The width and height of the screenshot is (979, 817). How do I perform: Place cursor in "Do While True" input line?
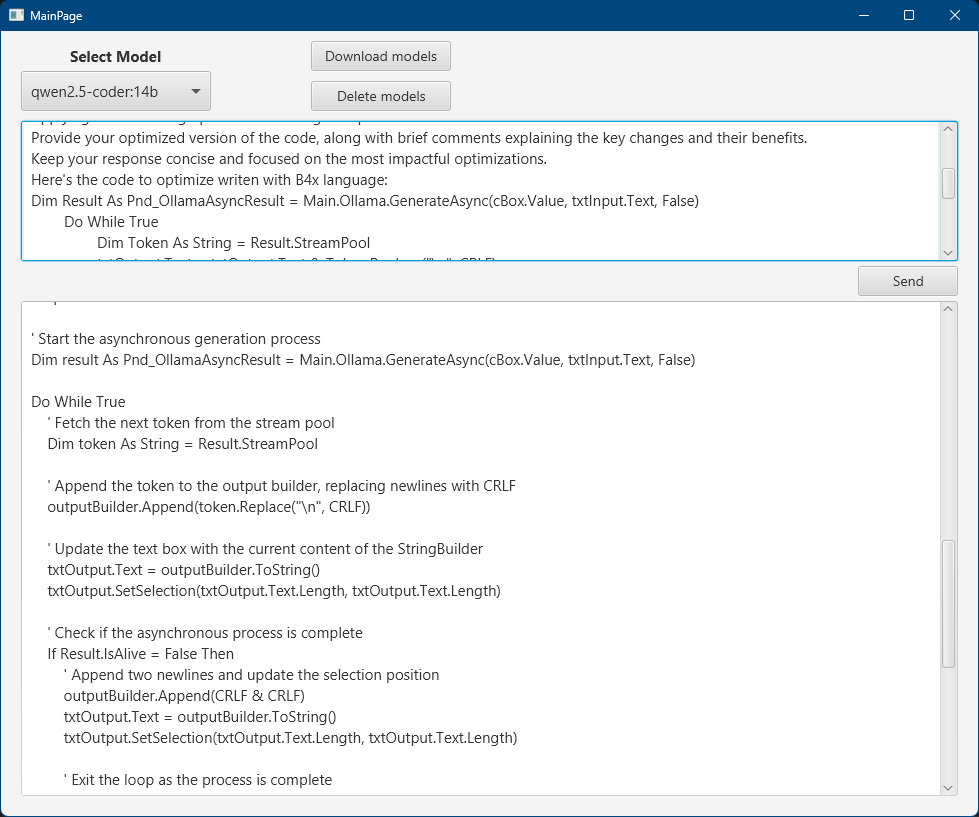(x=111, y=222)
